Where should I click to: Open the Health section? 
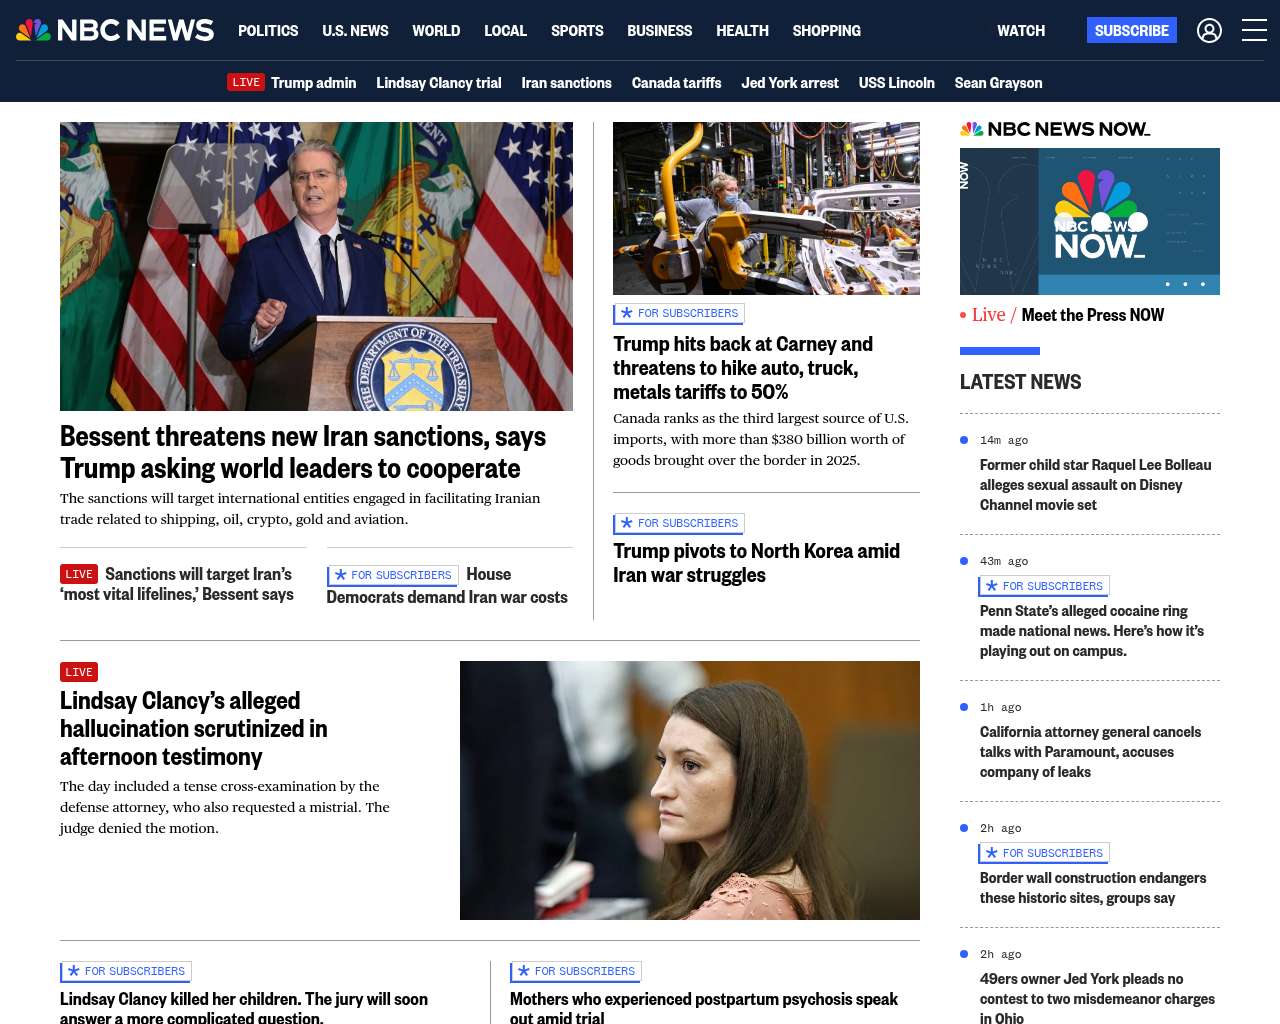742,31
